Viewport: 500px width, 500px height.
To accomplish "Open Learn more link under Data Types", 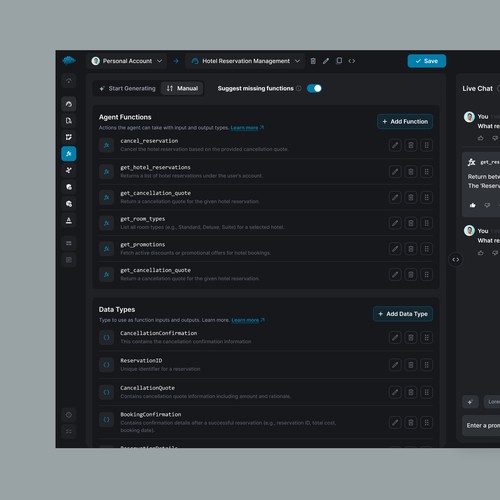I will [x=248, y=320].
